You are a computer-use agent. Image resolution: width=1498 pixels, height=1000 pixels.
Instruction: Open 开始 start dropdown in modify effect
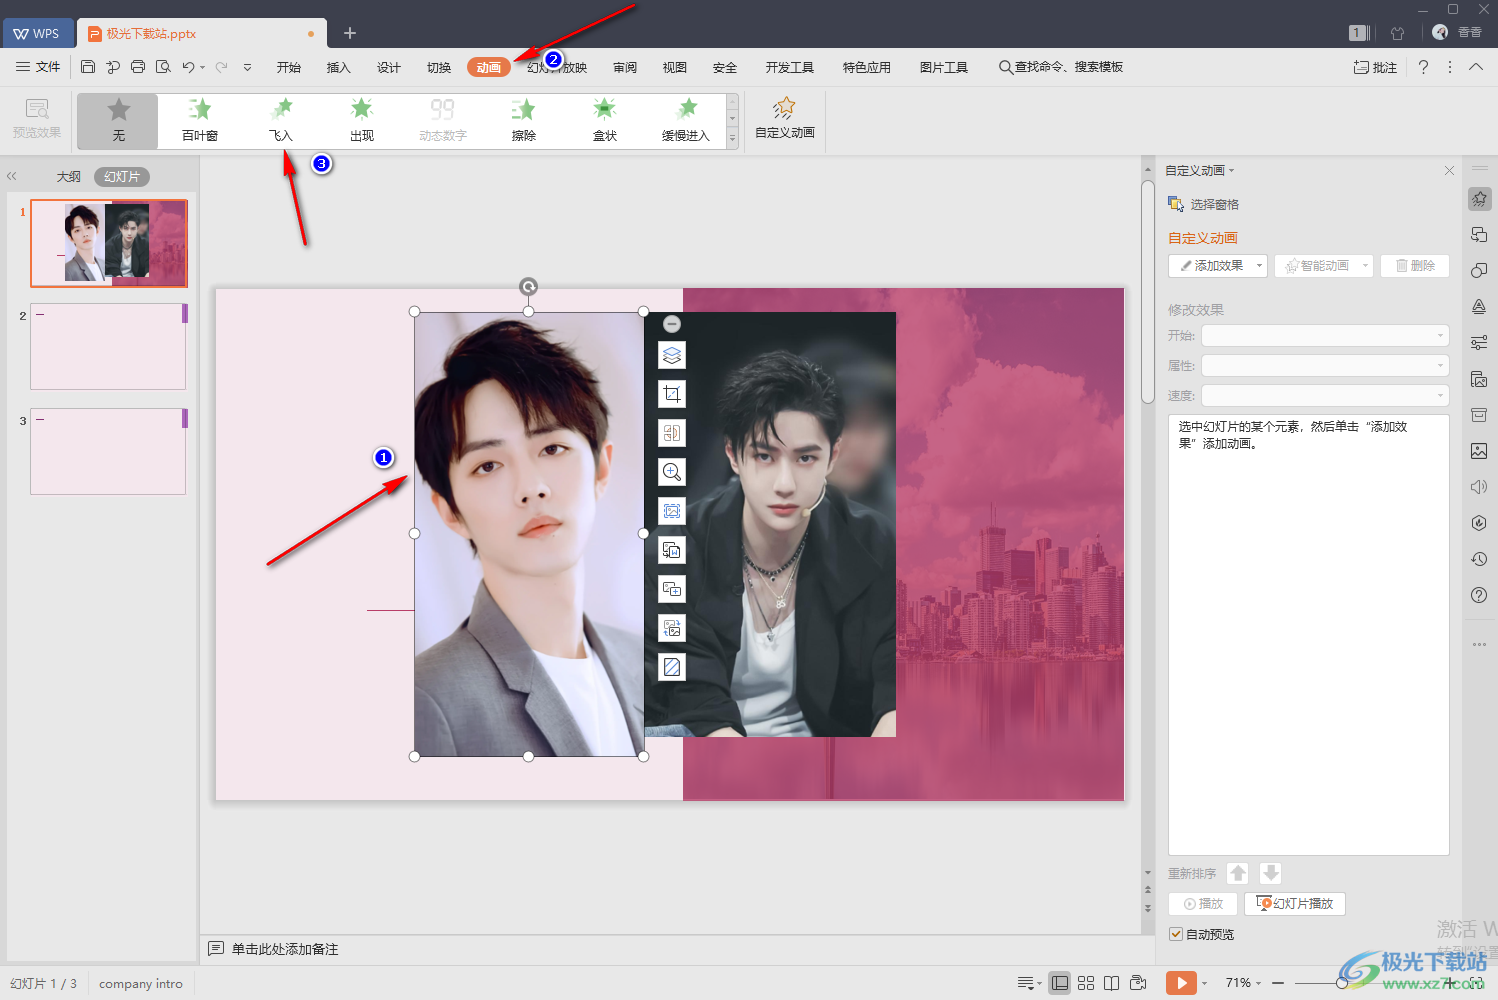[1325, 336]
